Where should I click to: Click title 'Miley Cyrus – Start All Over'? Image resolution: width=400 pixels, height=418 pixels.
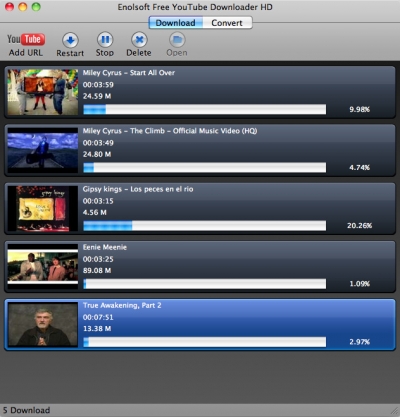[x=129, y=73]
